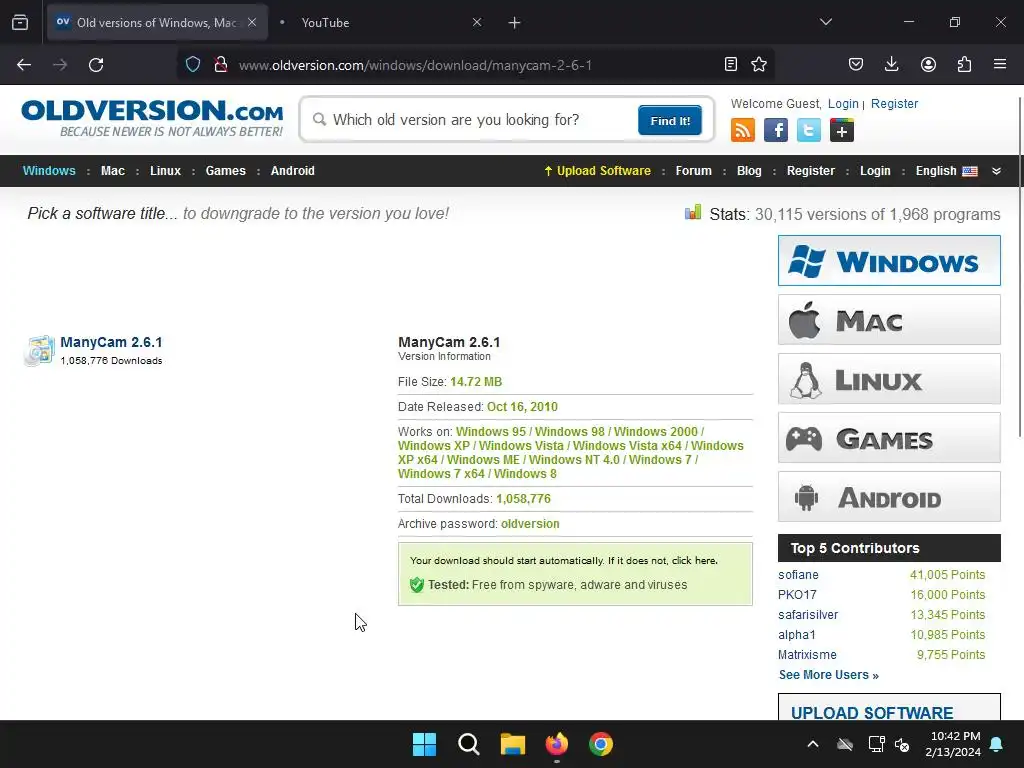Open the Firefox application menu
The image size is (1024, 768).
[1000, 64]
